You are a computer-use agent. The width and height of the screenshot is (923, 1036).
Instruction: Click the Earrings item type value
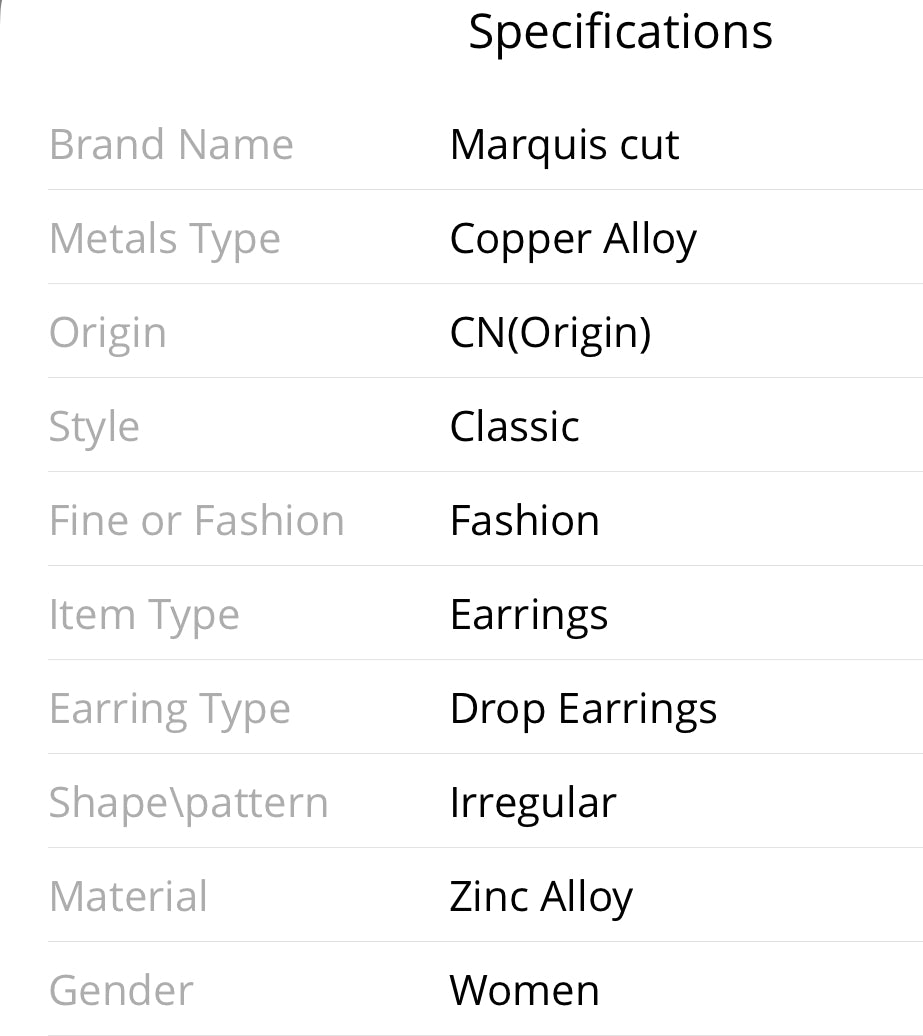[529, 616]
